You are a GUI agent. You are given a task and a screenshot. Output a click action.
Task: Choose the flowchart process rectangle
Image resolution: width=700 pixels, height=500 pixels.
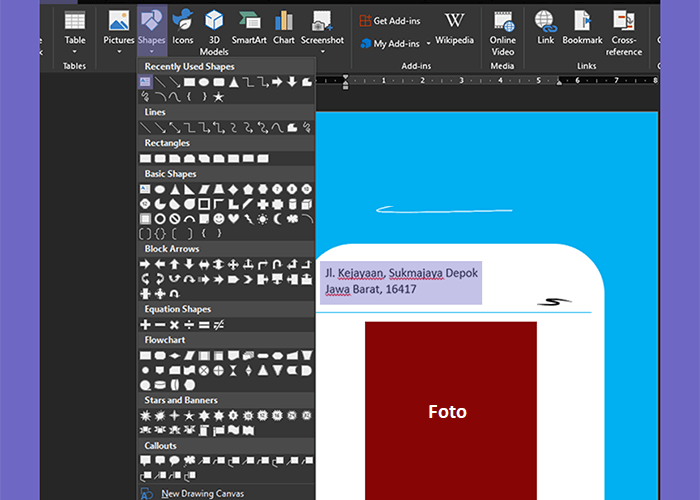click(x=145, y=356)
